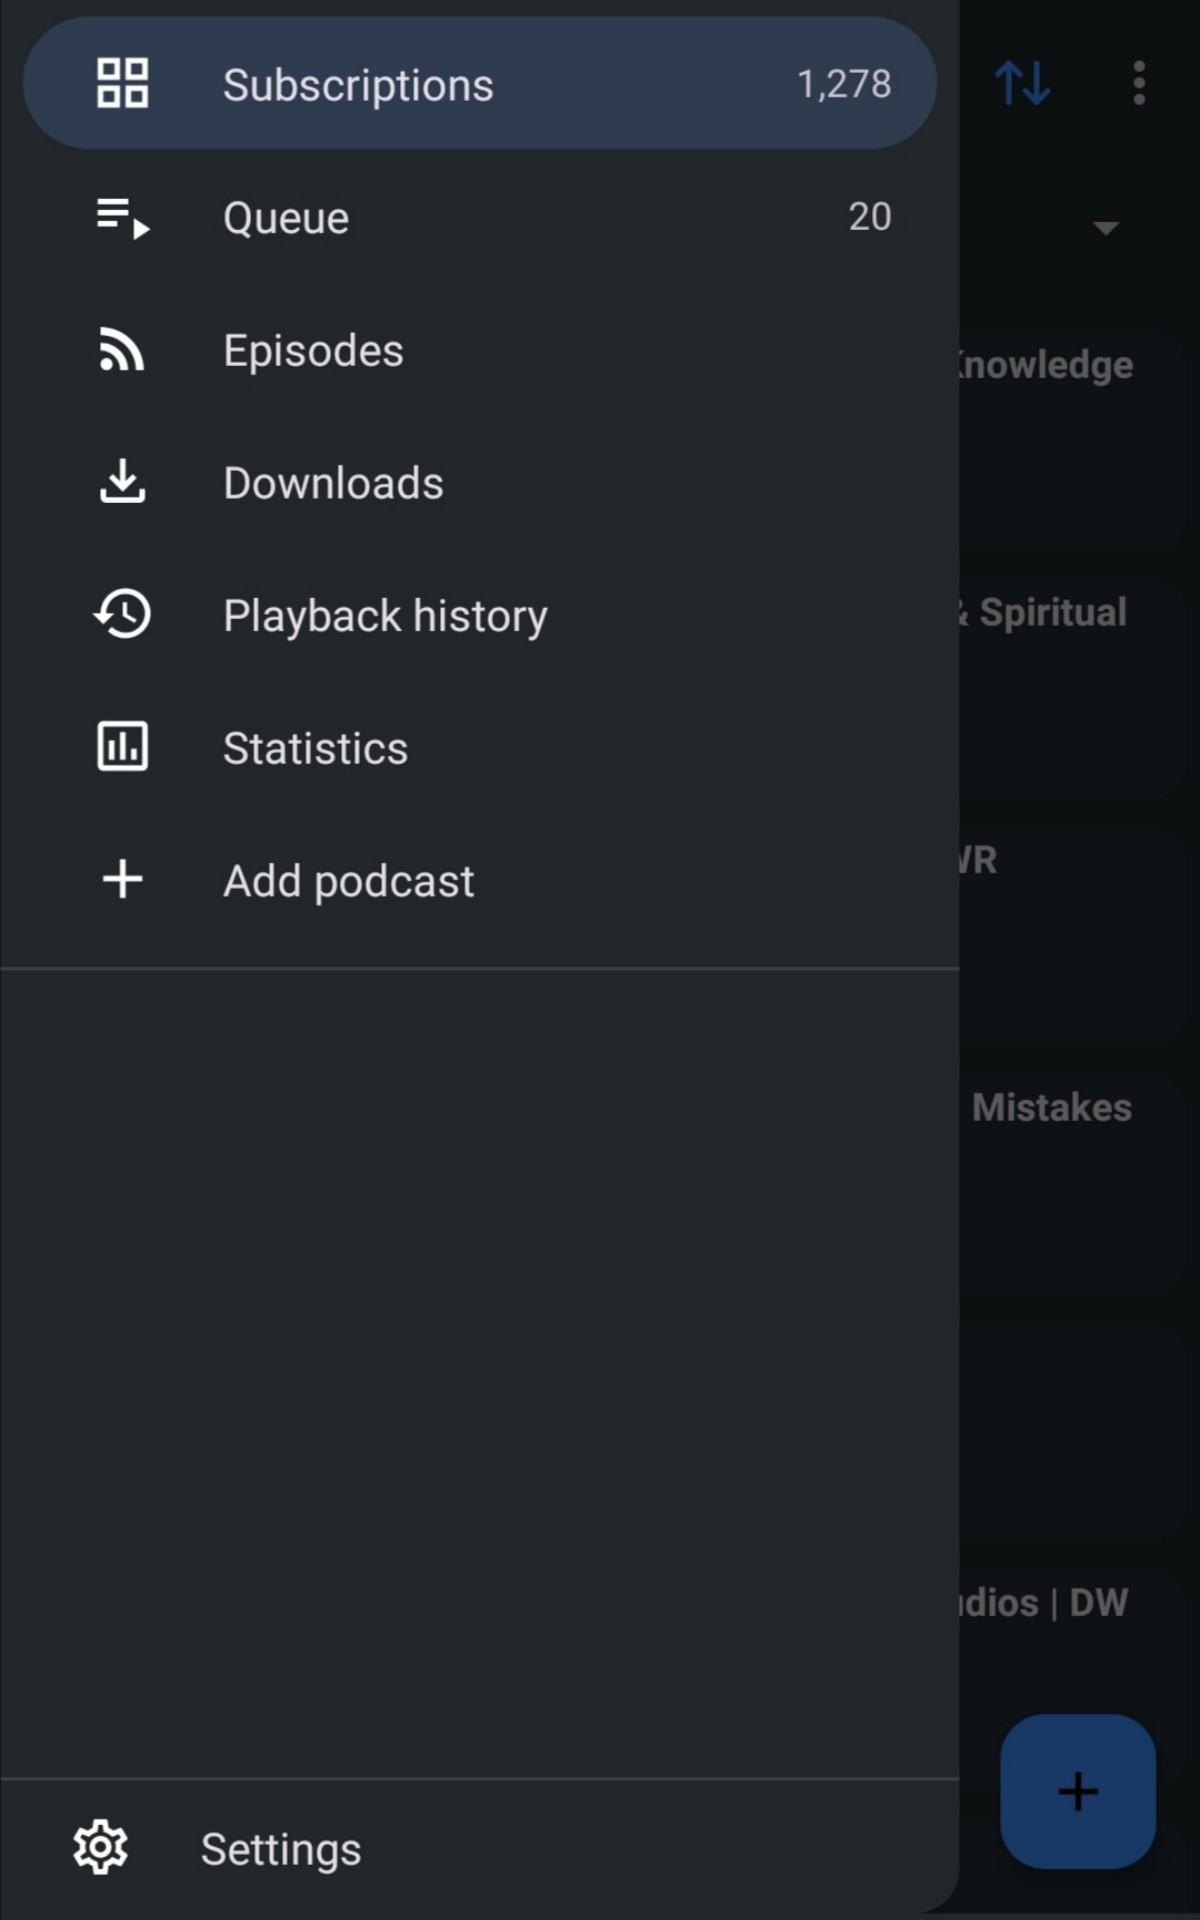Click the Playback history clock icon

122,614
